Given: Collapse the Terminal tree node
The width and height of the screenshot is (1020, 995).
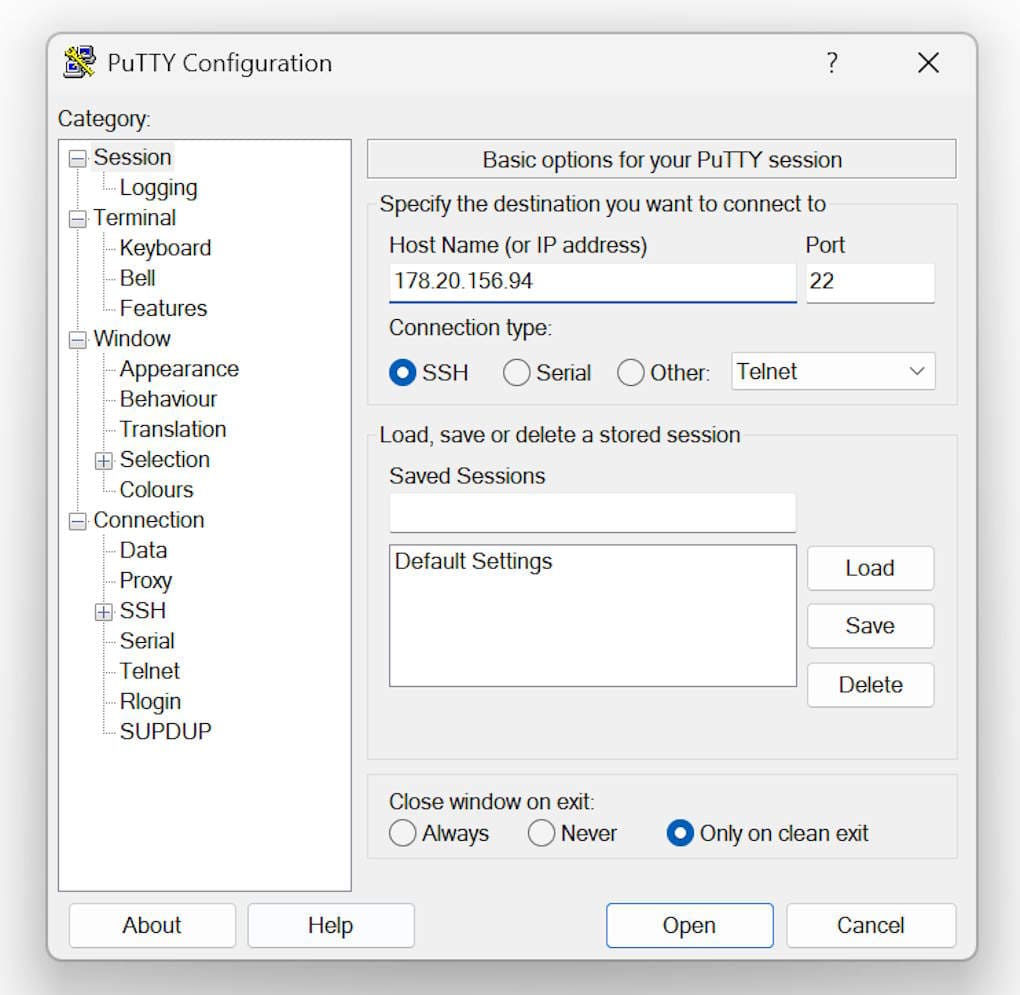Looking at the screenshot, I should point(77,219).
